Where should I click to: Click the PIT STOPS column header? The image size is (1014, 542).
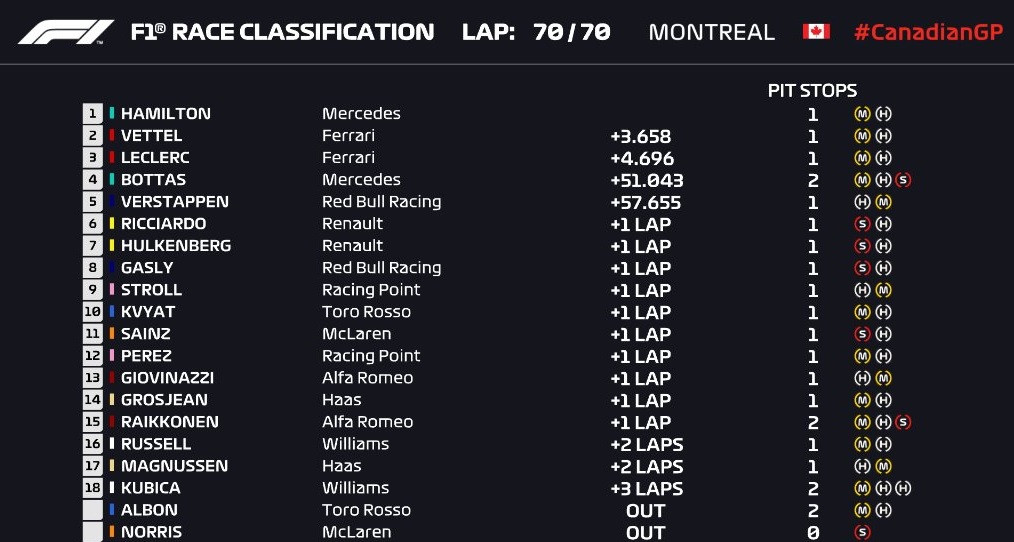tap(812, 91)
